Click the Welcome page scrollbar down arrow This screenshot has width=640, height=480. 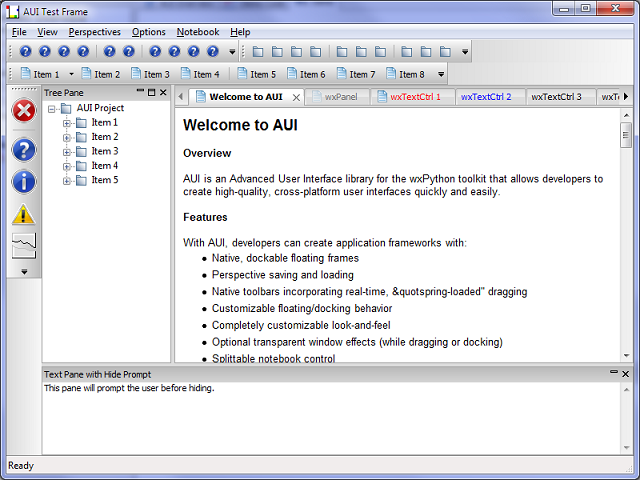tap(626, 356)
